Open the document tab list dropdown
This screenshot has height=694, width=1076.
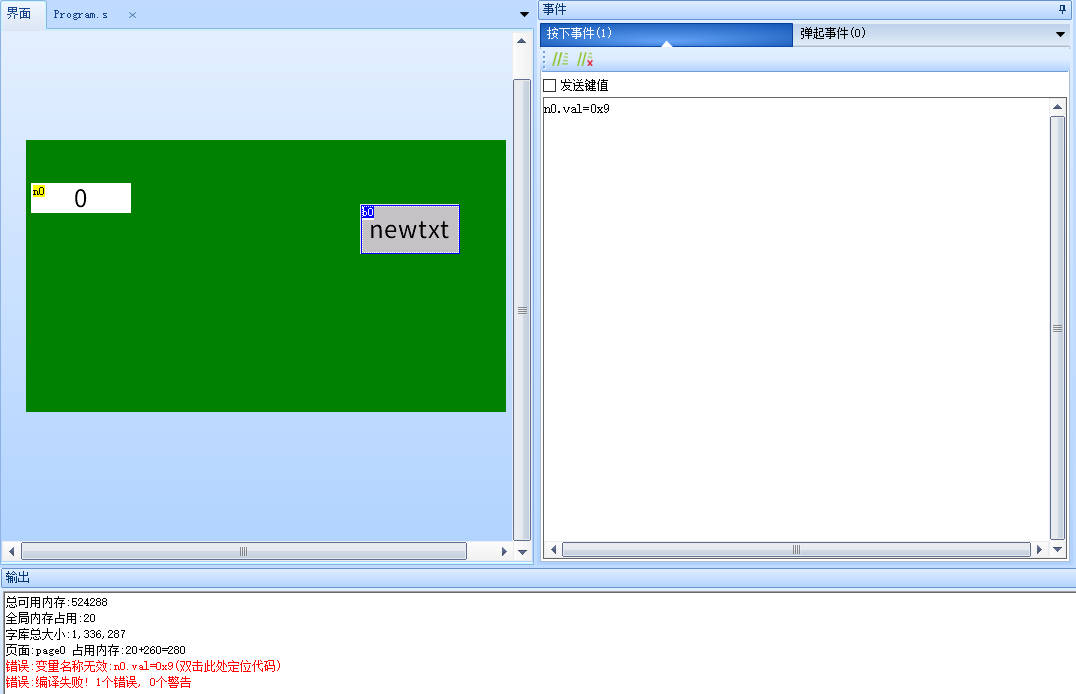pyautogui.click(x=525, y=14)
